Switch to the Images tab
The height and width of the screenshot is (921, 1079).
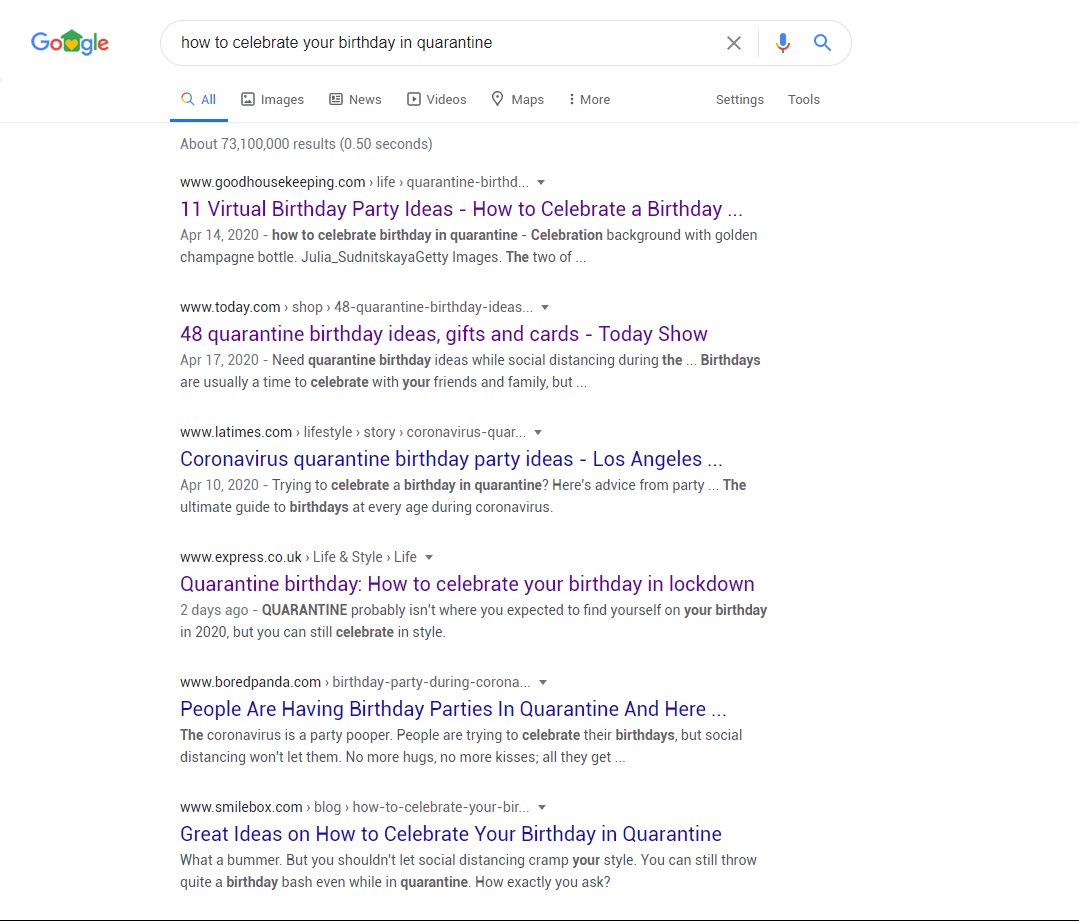(x=273, y=99)
